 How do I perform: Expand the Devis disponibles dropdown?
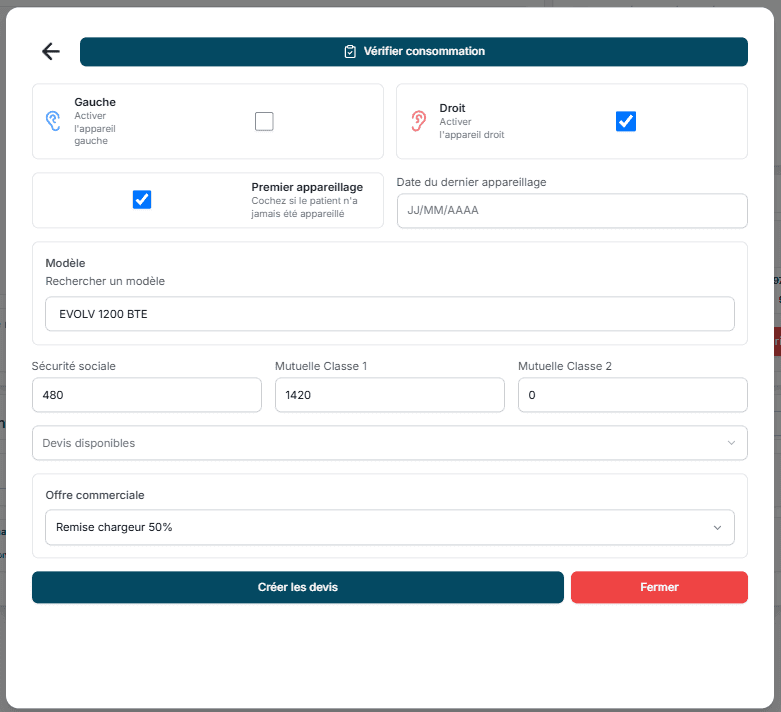coord(390,442)
